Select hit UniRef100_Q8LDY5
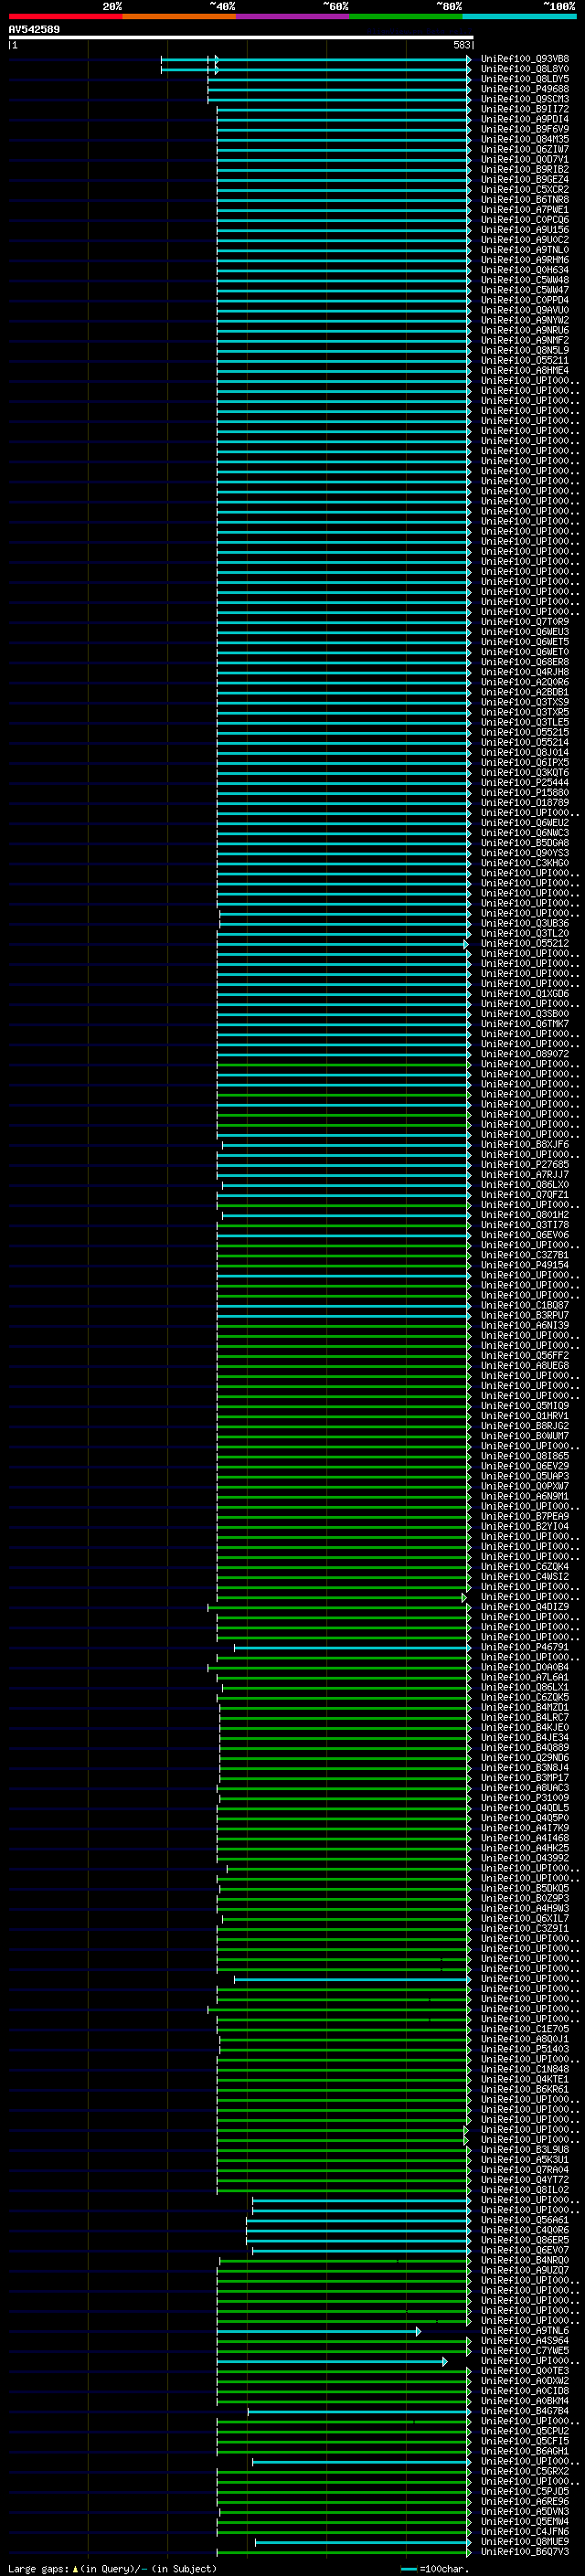 [525, 79]
